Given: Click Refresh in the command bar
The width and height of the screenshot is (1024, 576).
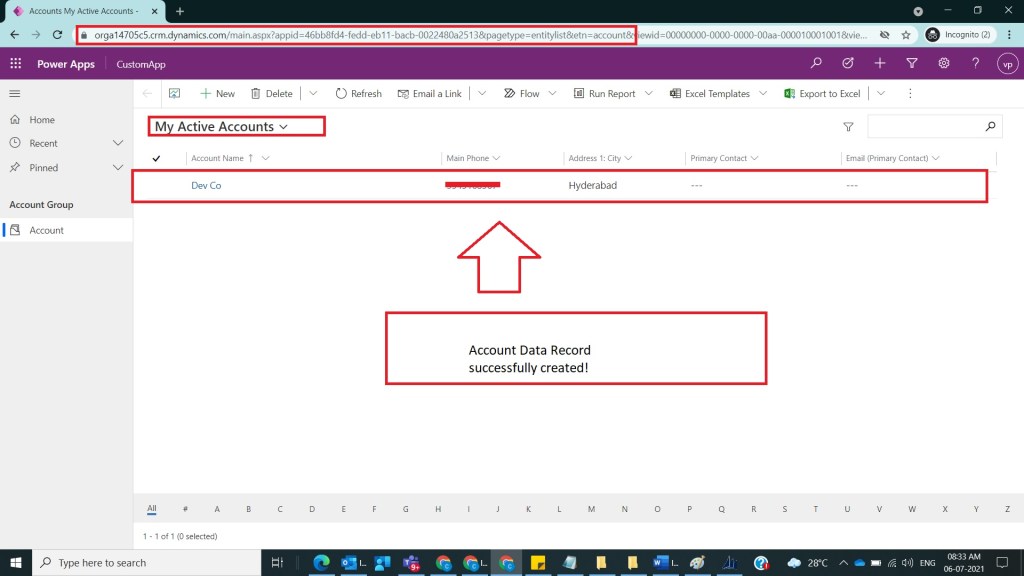Looking at the screenshot, I should 358,94.
